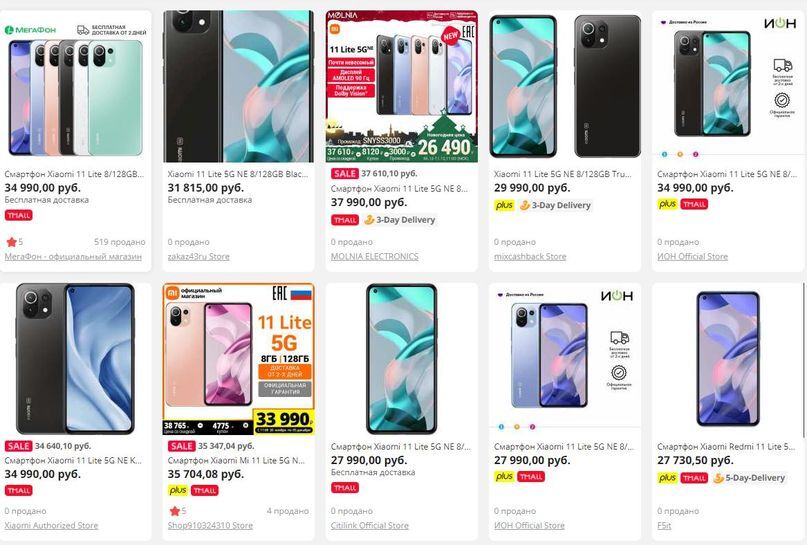Click the plus badge on the Shop910324310 listing

[x=178, y=490]
